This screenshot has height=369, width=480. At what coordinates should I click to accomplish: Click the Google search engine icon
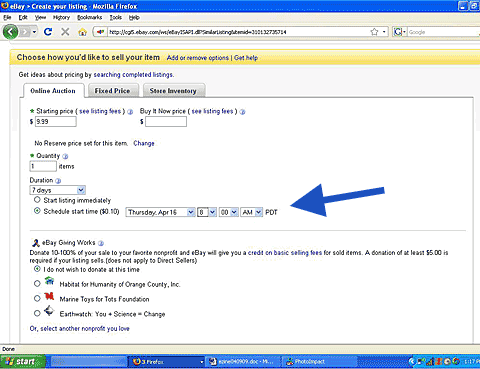click(397, 32)
